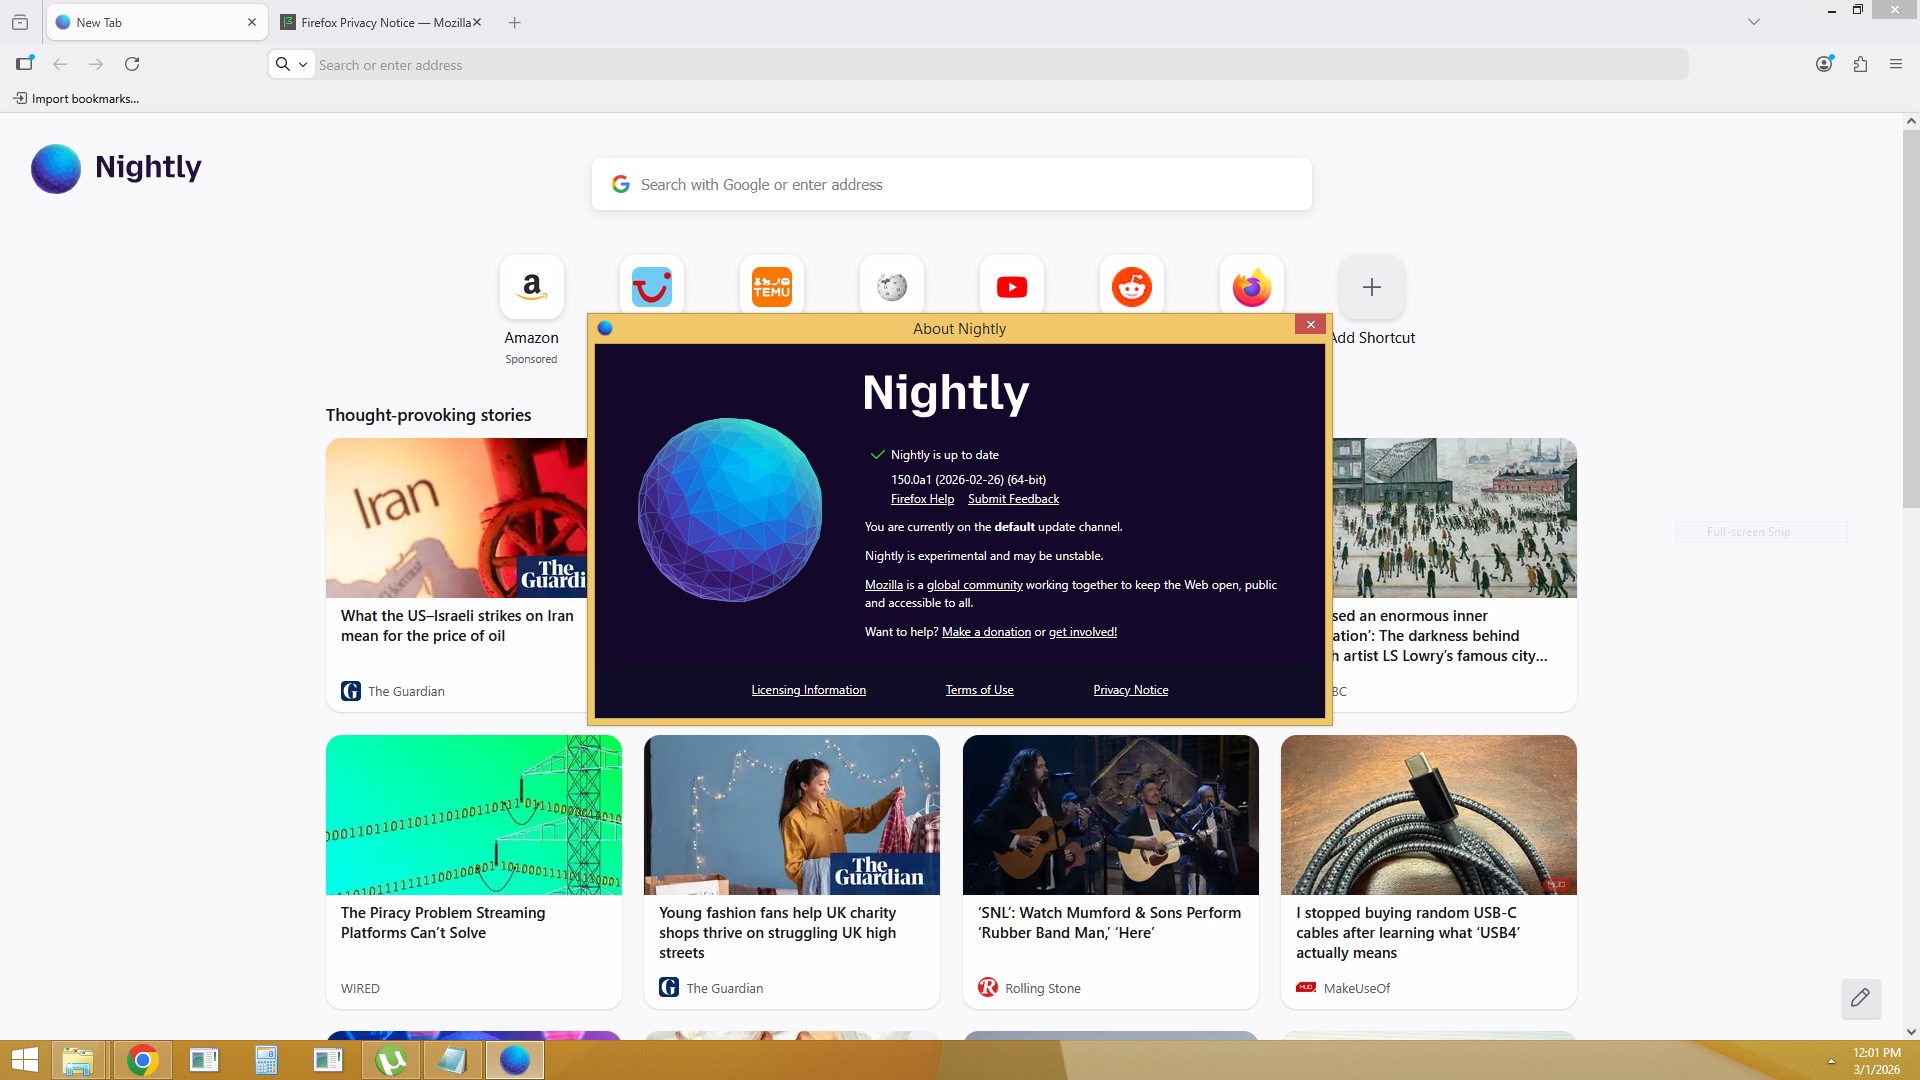The width and height of the screenshot is (1920, 1080).
Task: Open the USB-C cables MakeUseOf story
Action: [1428, 872]
